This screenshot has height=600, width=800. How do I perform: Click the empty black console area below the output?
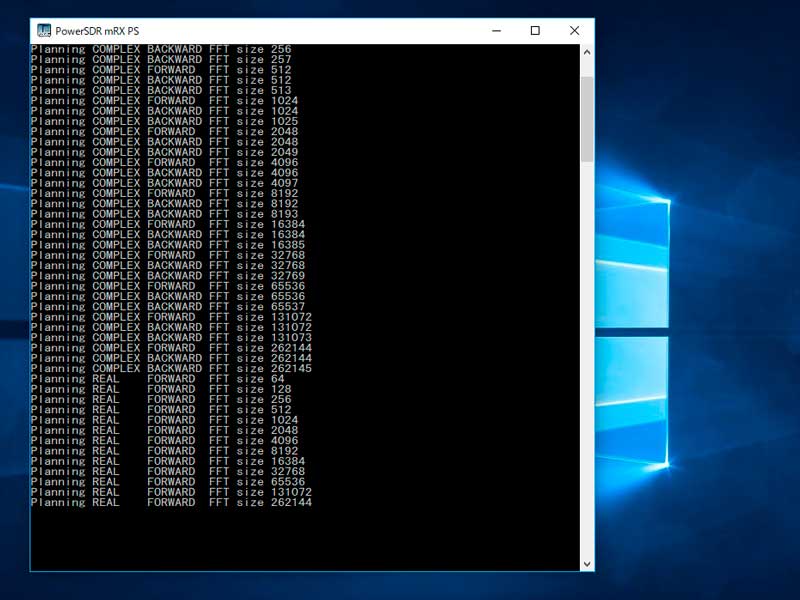click(x=300, y=540)
